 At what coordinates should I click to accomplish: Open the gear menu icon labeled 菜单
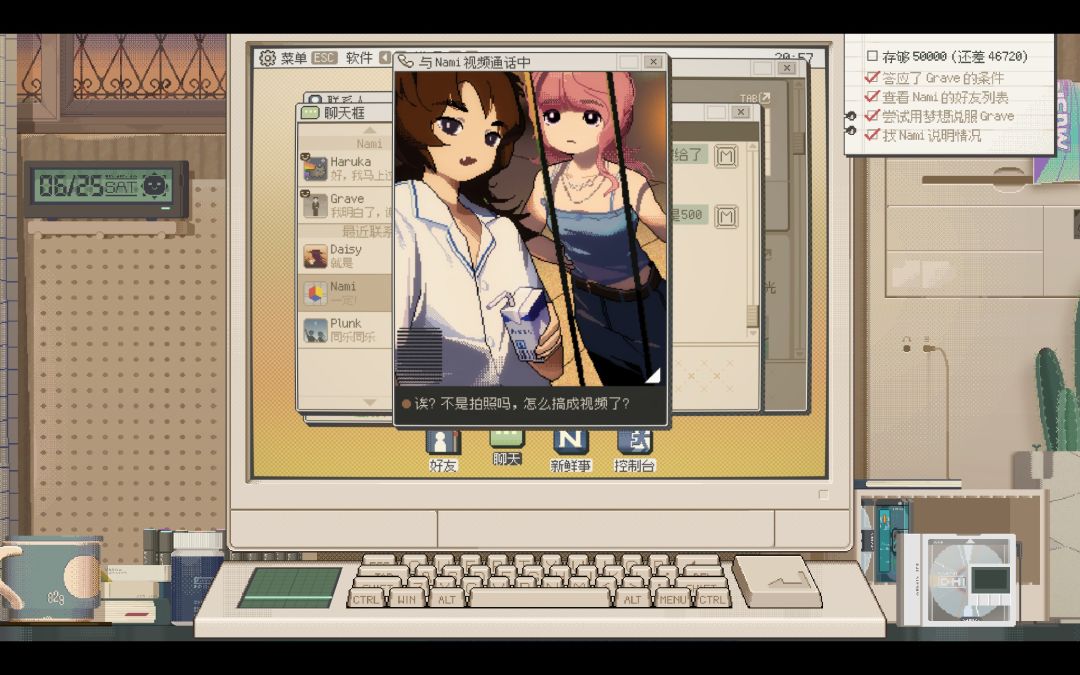267,58
